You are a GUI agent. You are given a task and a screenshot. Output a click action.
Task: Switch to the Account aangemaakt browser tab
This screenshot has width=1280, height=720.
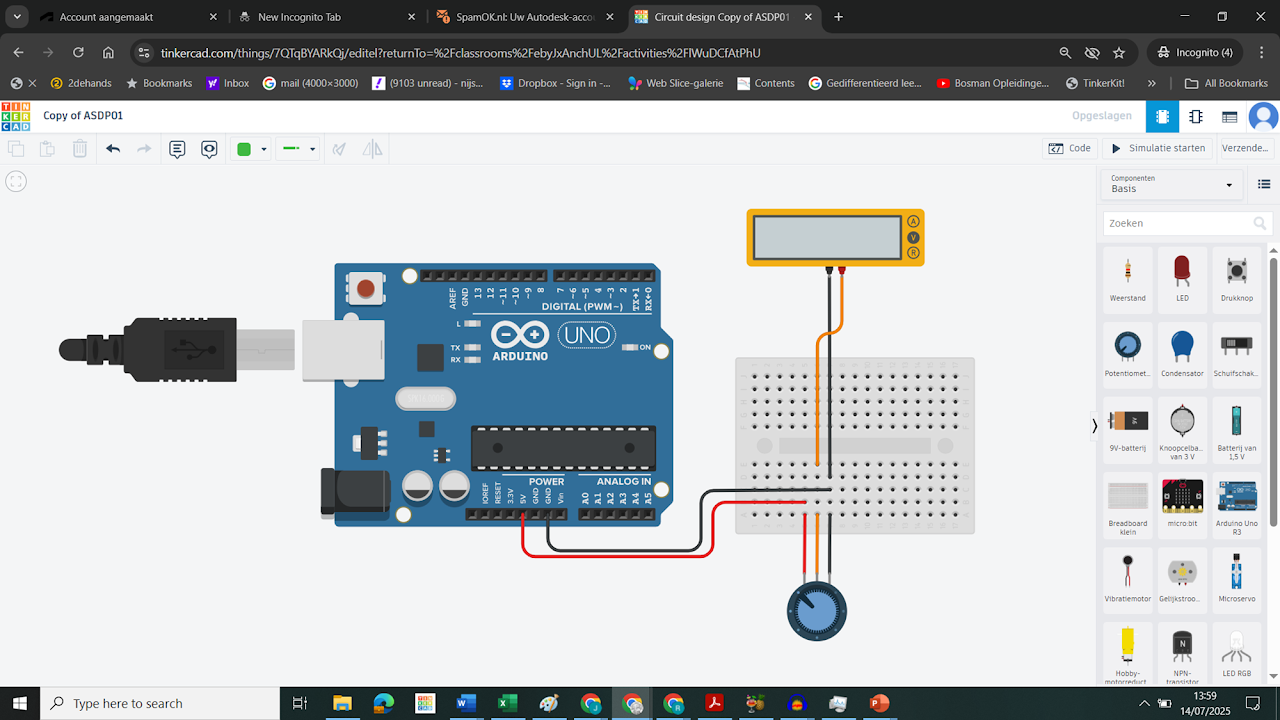click(x=127, y=17)
